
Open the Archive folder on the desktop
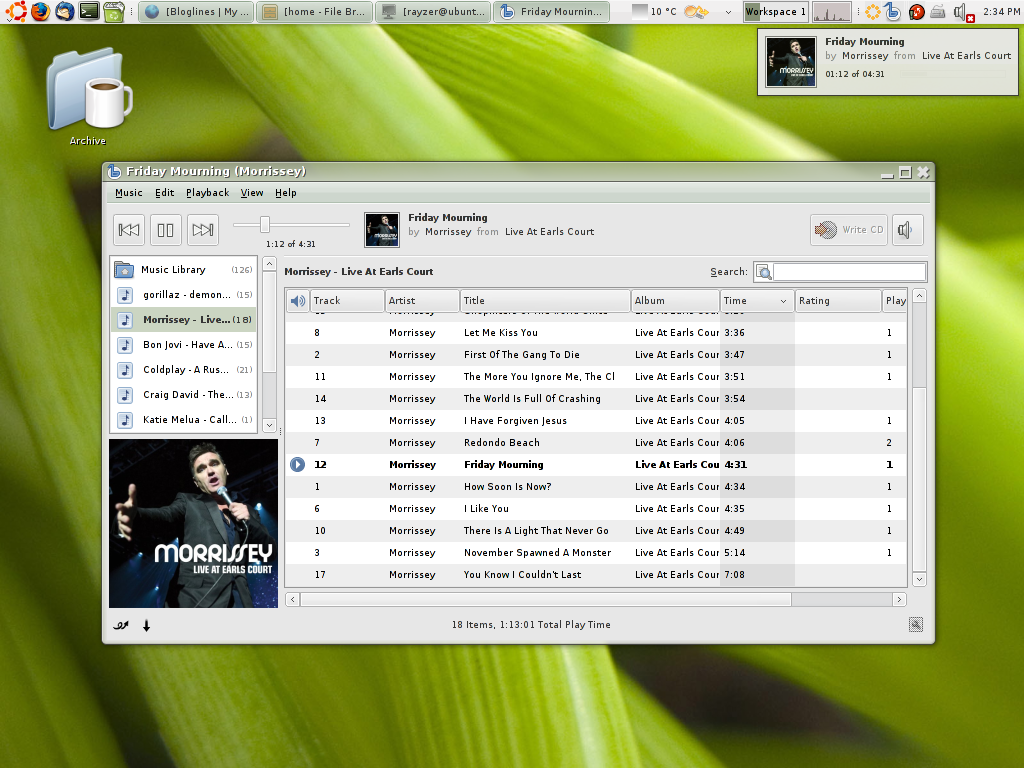tap(88, 96)
